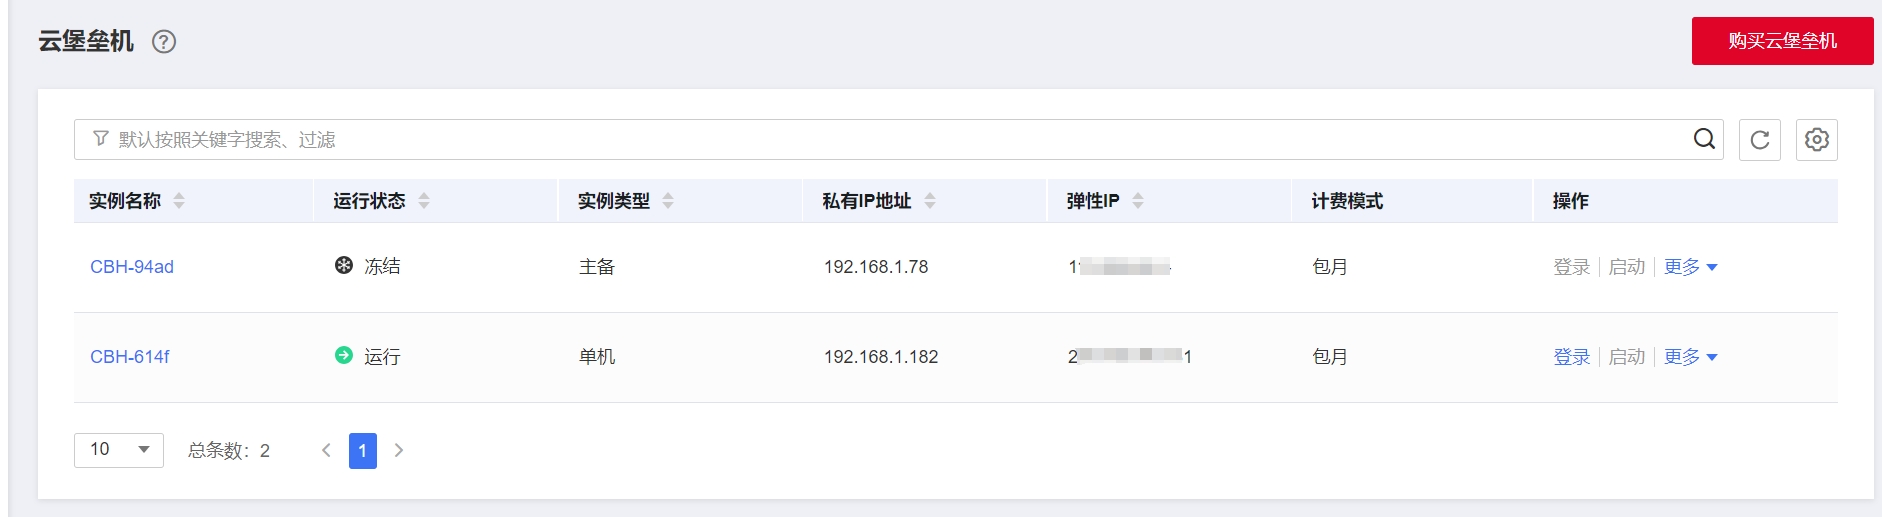Click the keyword search filter field
The width and height of the screenshot is (1882, 517).
(880, 140)
